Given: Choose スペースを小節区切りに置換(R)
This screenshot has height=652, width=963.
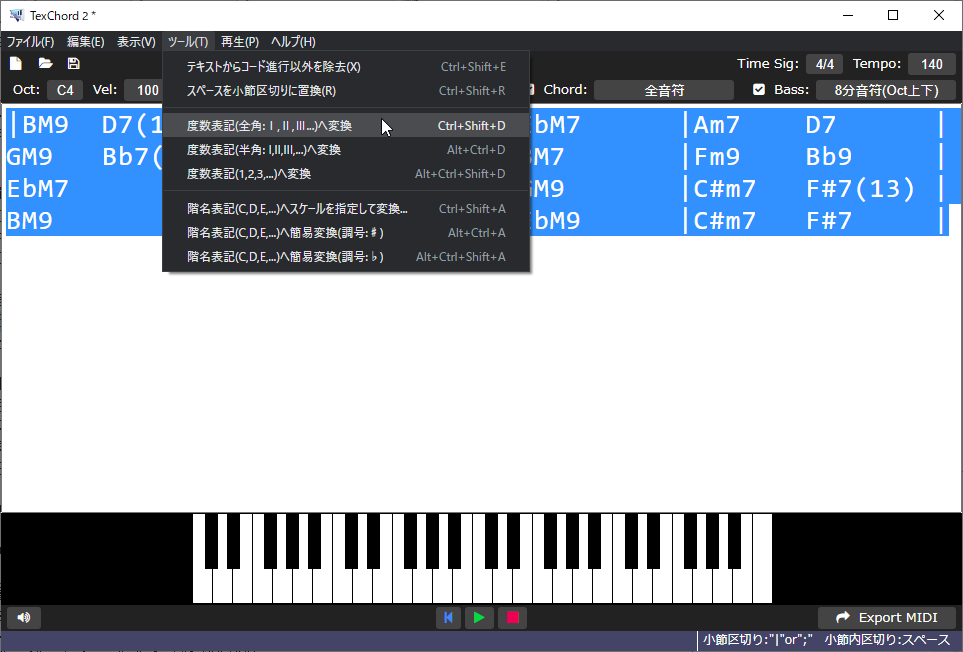Looking at the screenshot, I should pyautogui.click(x=346, y=91).
